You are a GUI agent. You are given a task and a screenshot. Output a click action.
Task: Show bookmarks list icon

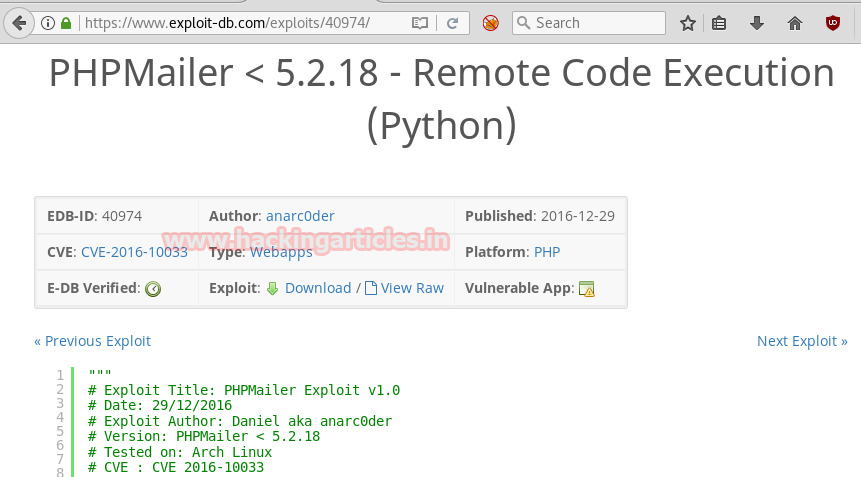[719, 23]
